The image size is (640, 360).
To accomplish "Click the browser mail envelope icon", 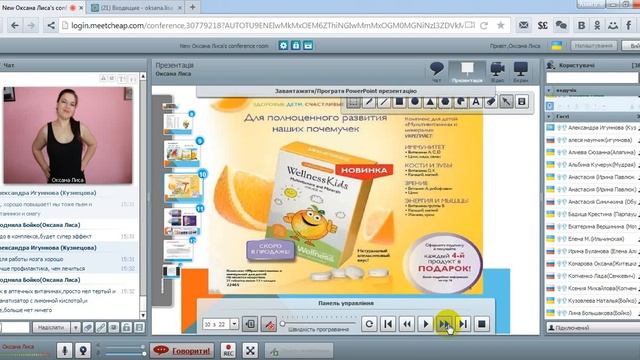I will (524, 25).
